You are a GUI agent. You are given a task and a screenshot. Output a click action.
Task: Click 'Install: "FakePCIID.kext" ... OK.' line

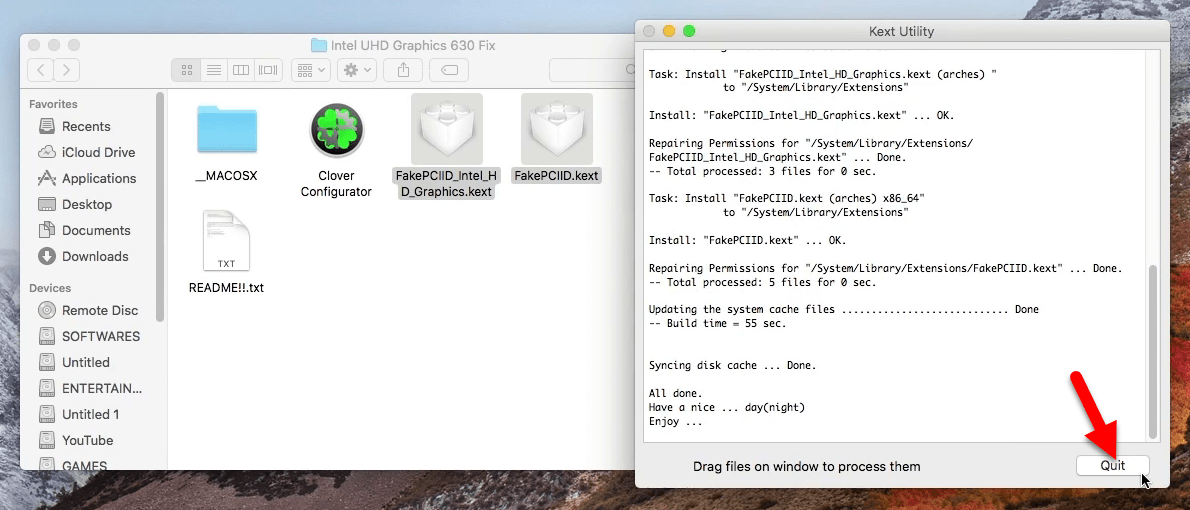(x=748, y=241)
